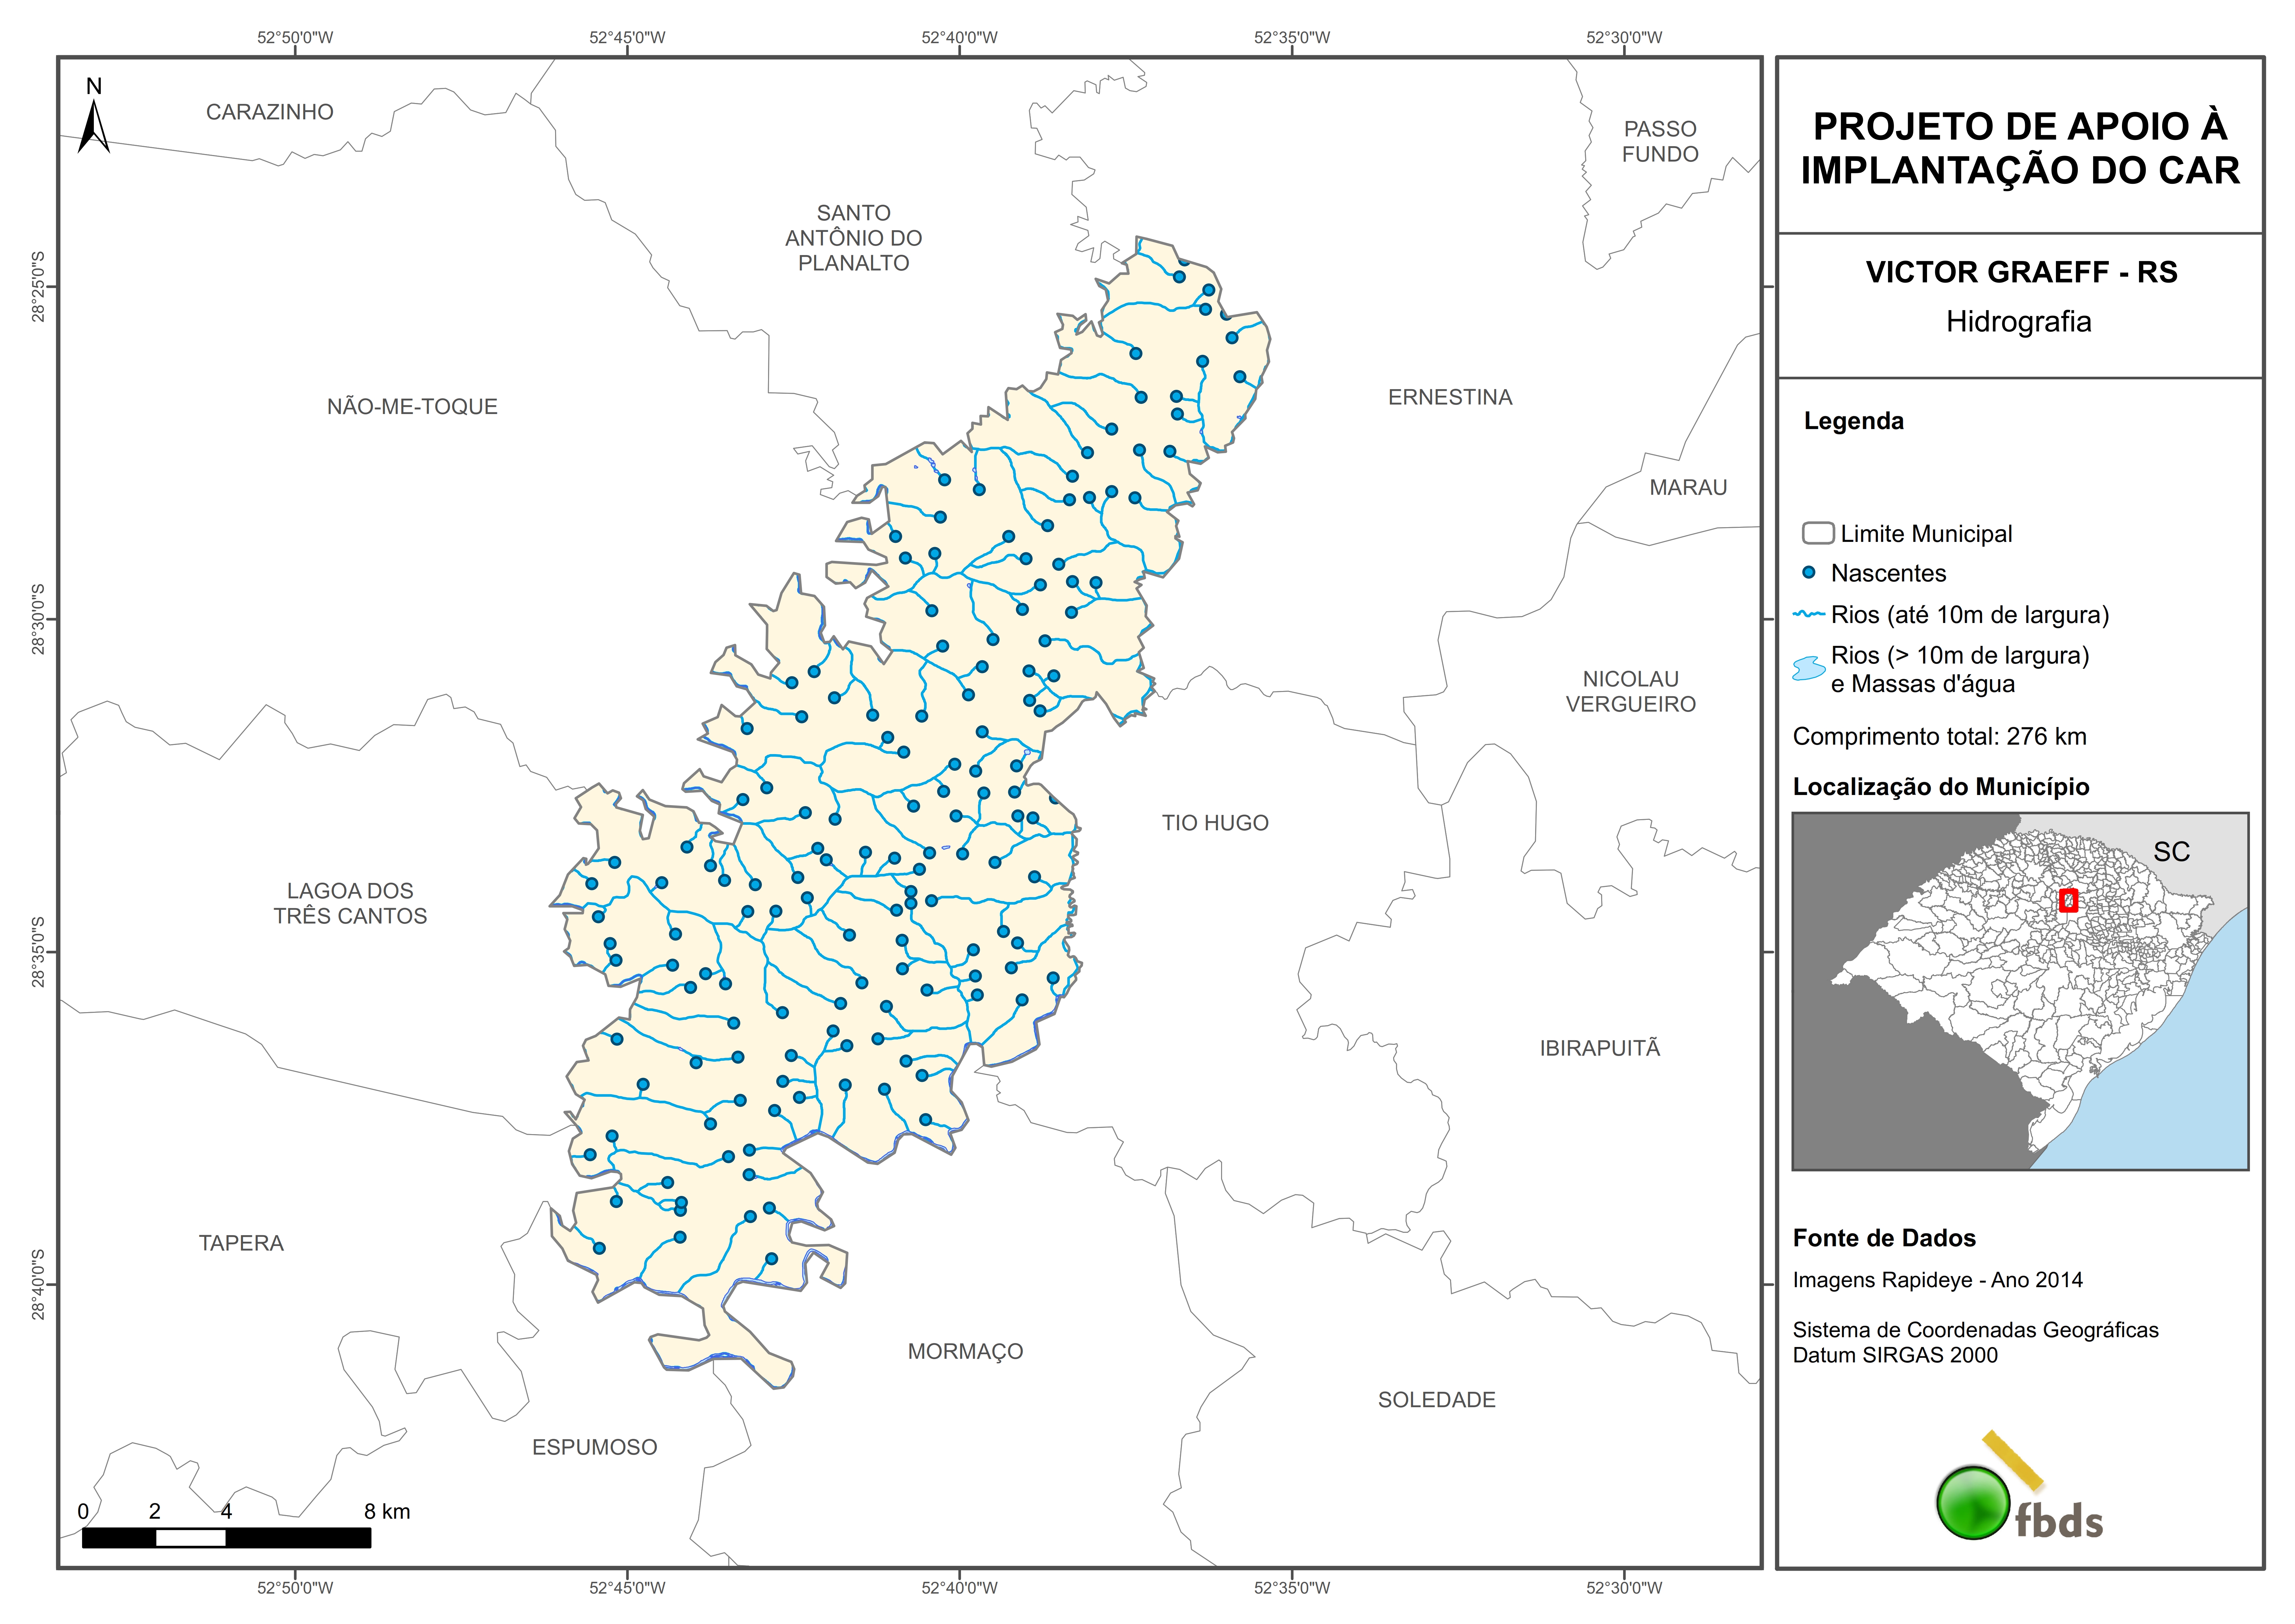Click the LAGOA DOS TRÊS CANTOS label
Screen dimensions: 2295x1624
(350, 903)
